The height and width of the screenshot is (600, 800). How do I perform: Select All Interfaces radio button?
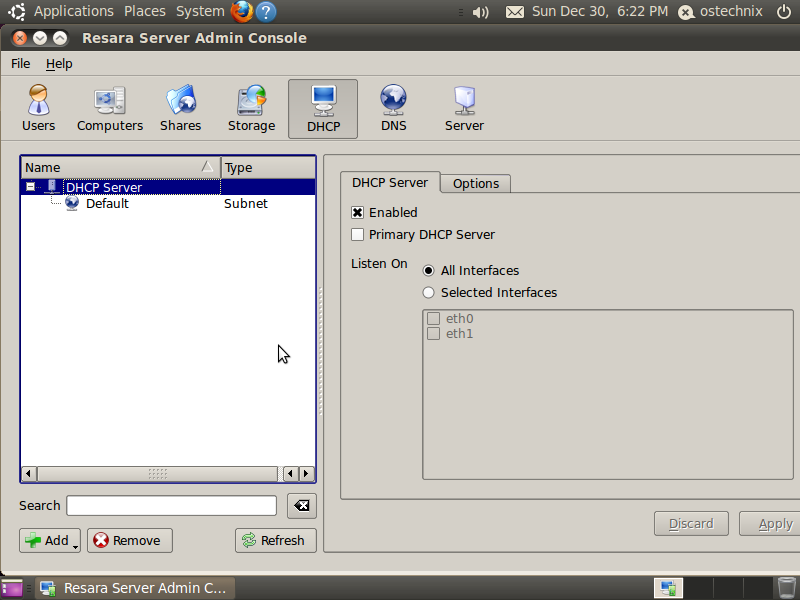click(x=429, y=270)
